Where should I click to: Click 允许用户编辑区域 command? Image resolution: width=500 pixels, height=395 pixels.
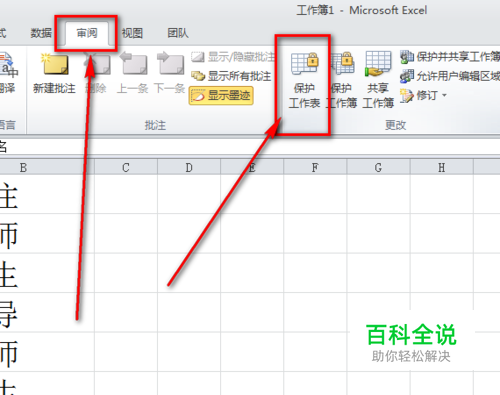(x=450, y=76)
